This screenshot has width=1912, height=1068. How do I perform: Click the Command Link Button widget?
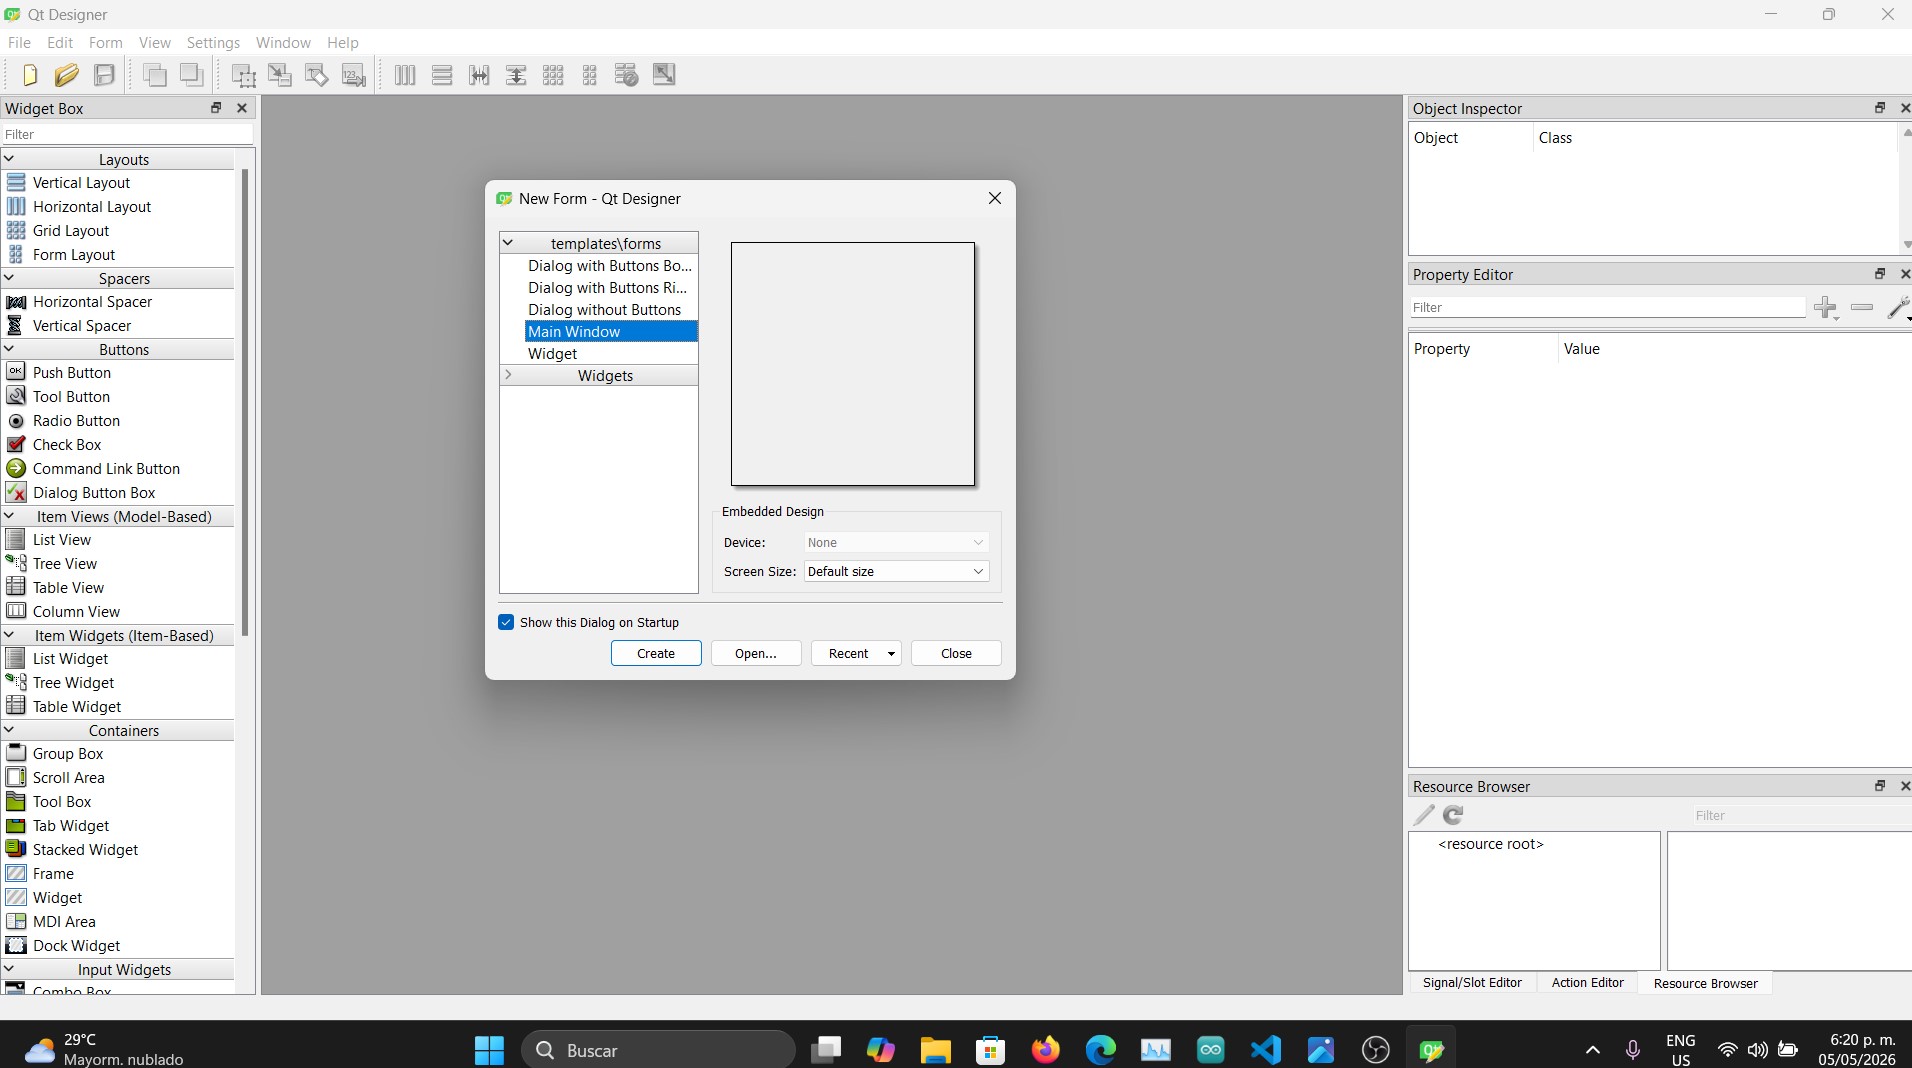(x=106, y=469)
